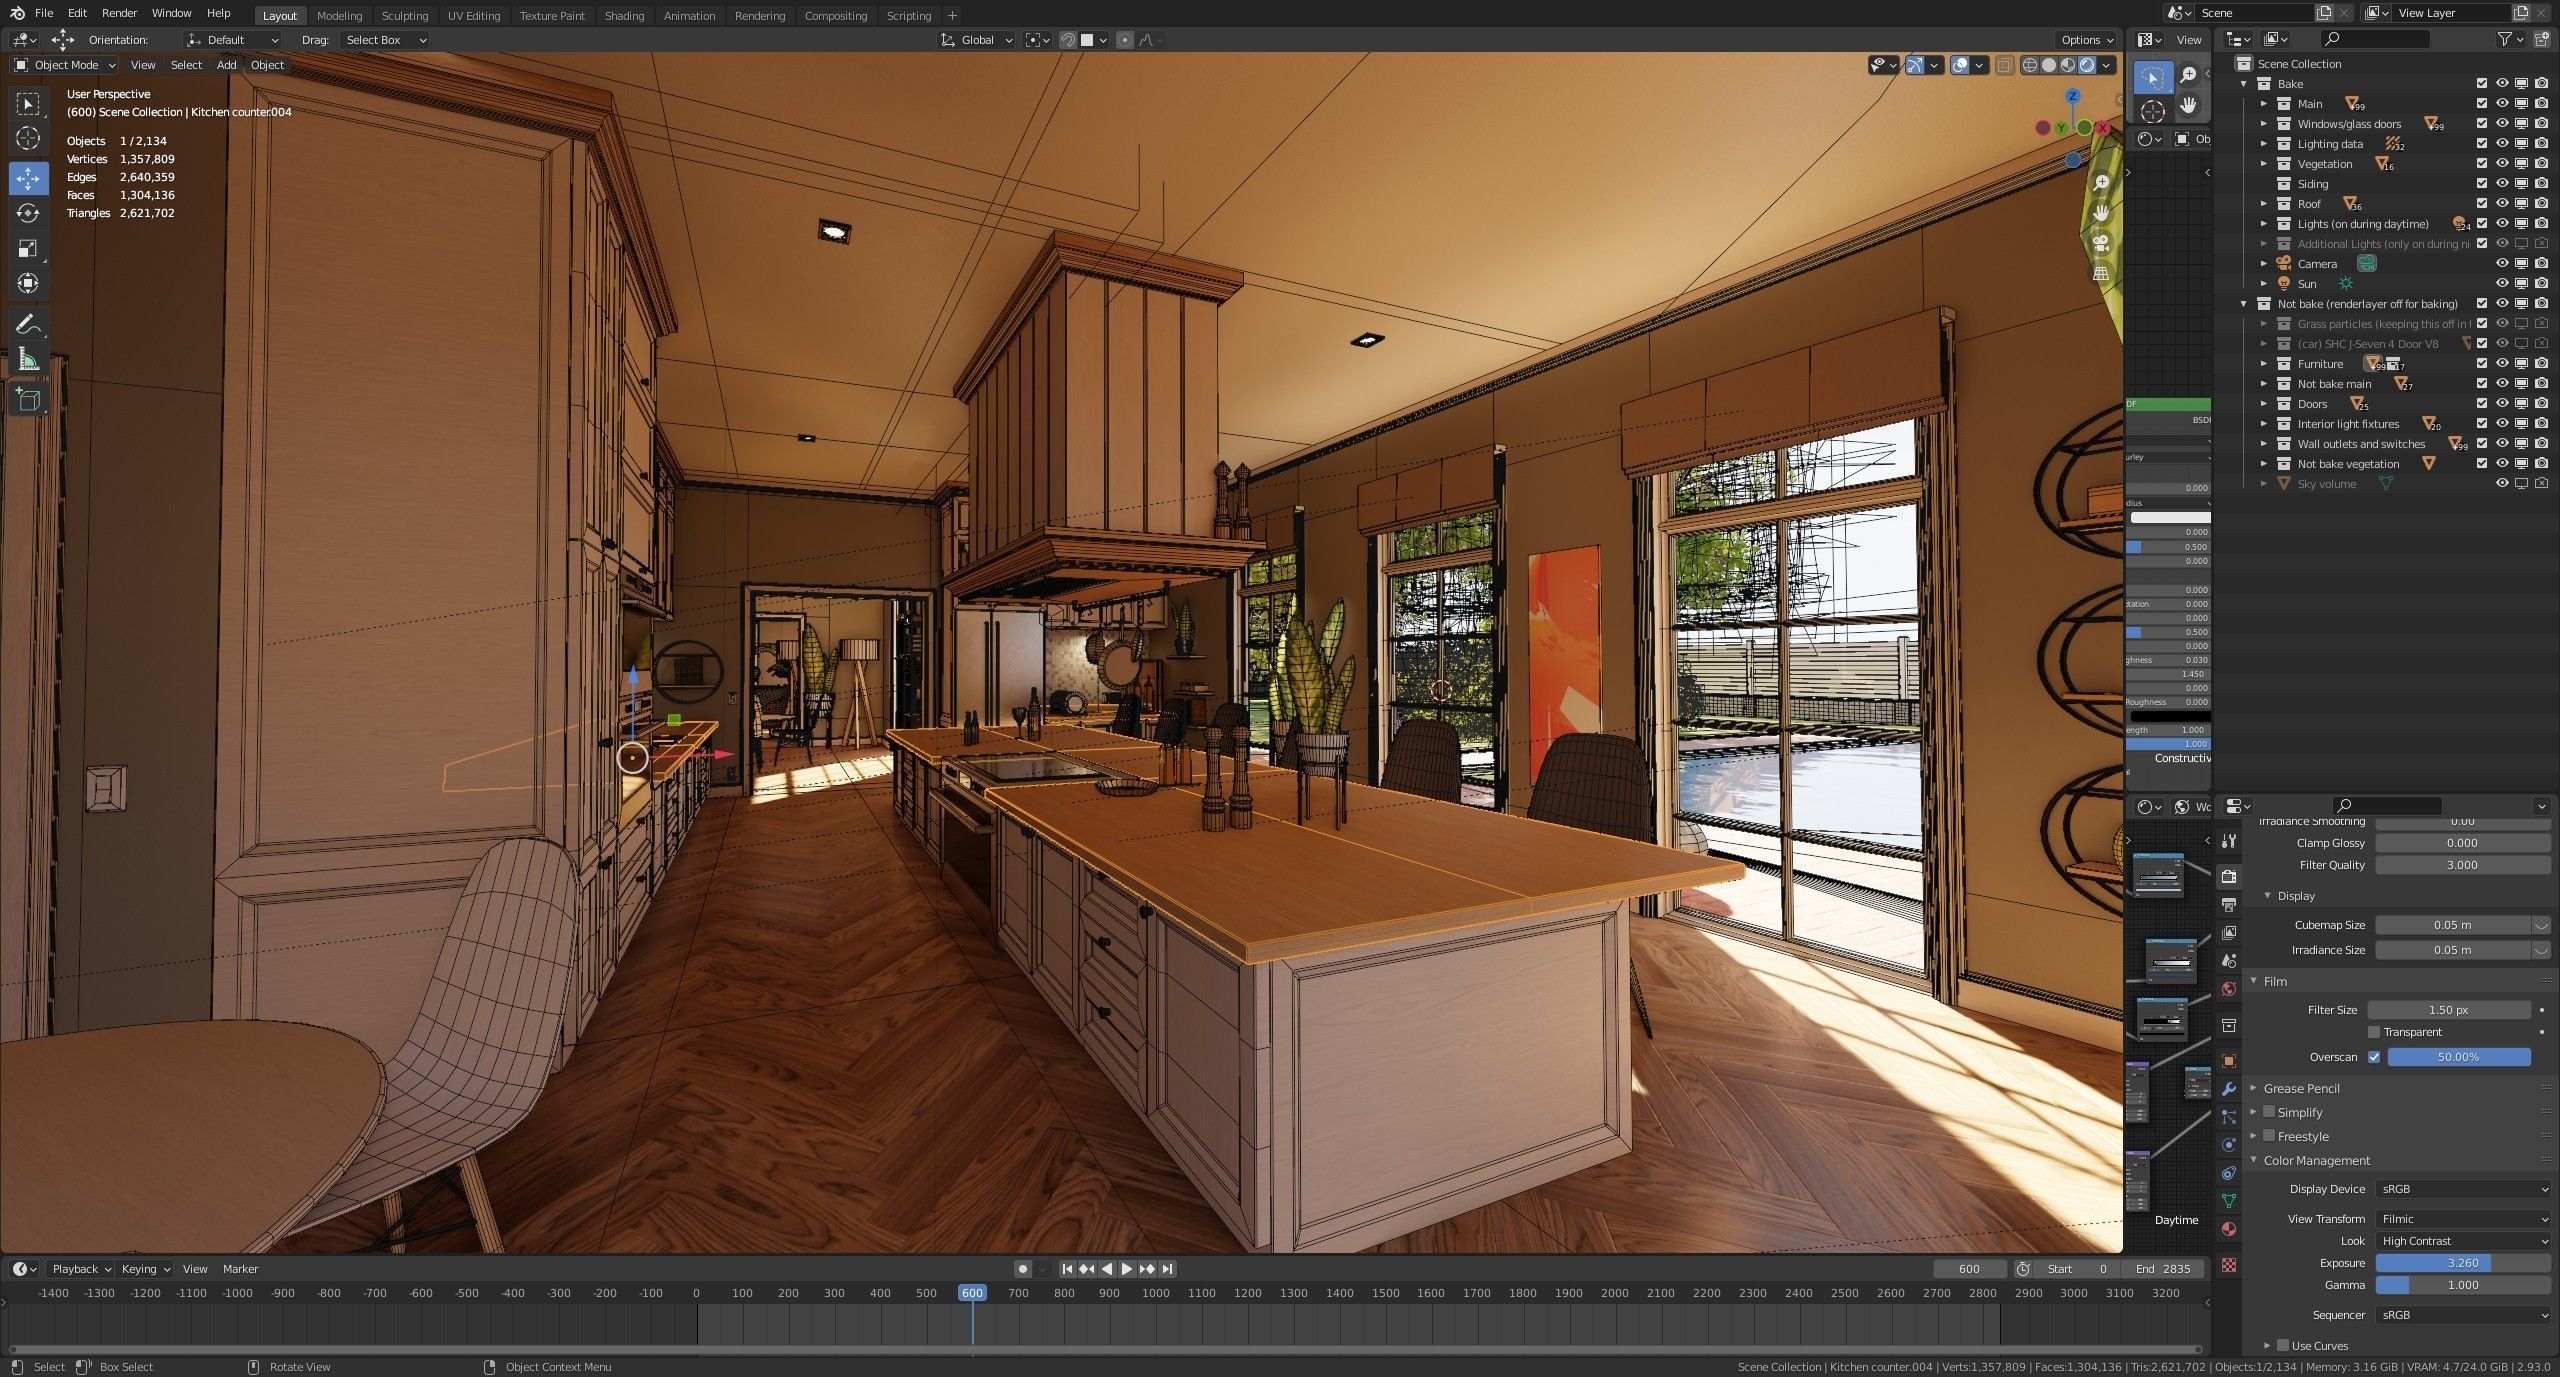Switch to material preview shading
The width and height of the screenshot is (2560, 1377).
coord(2068,65)
